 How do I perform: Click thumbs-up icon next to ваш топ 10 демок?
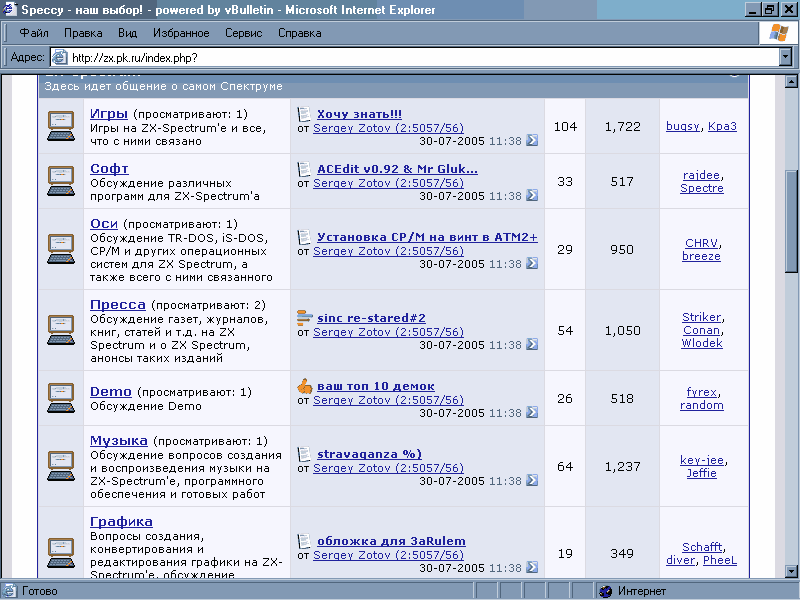pos(305,386)
